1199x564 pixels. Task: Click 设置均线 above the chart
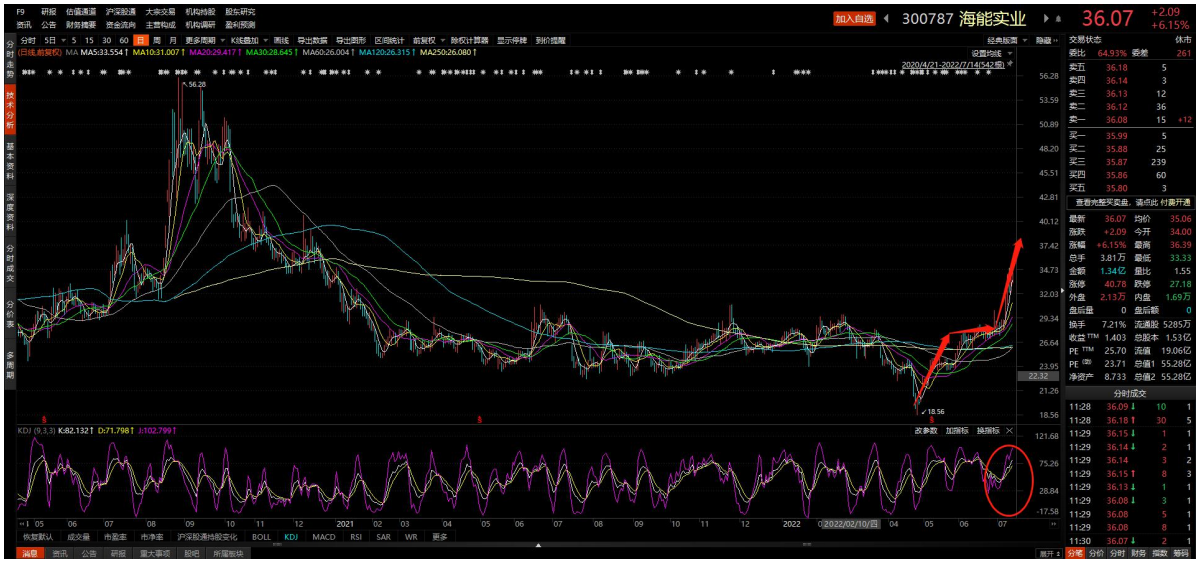990,53
